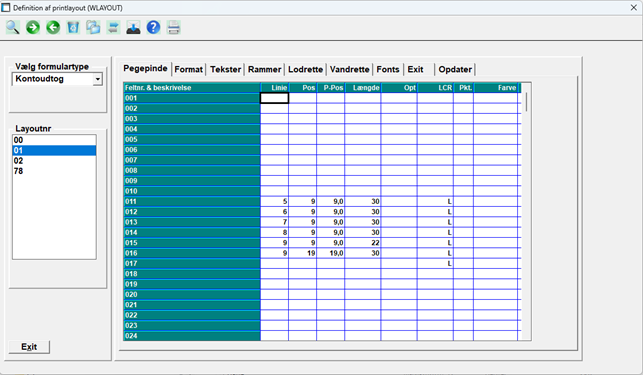Switch to the Pegepinde tab
643x375 pixels.
(145, 69)
